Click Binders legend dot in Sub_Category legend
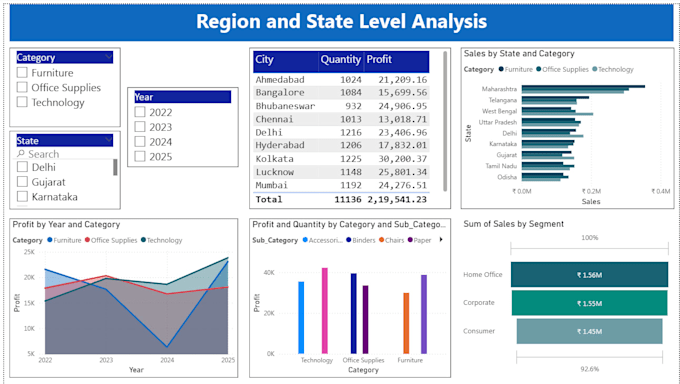The width and height of the screenshot is (680, 384). (x=349, y=240)
